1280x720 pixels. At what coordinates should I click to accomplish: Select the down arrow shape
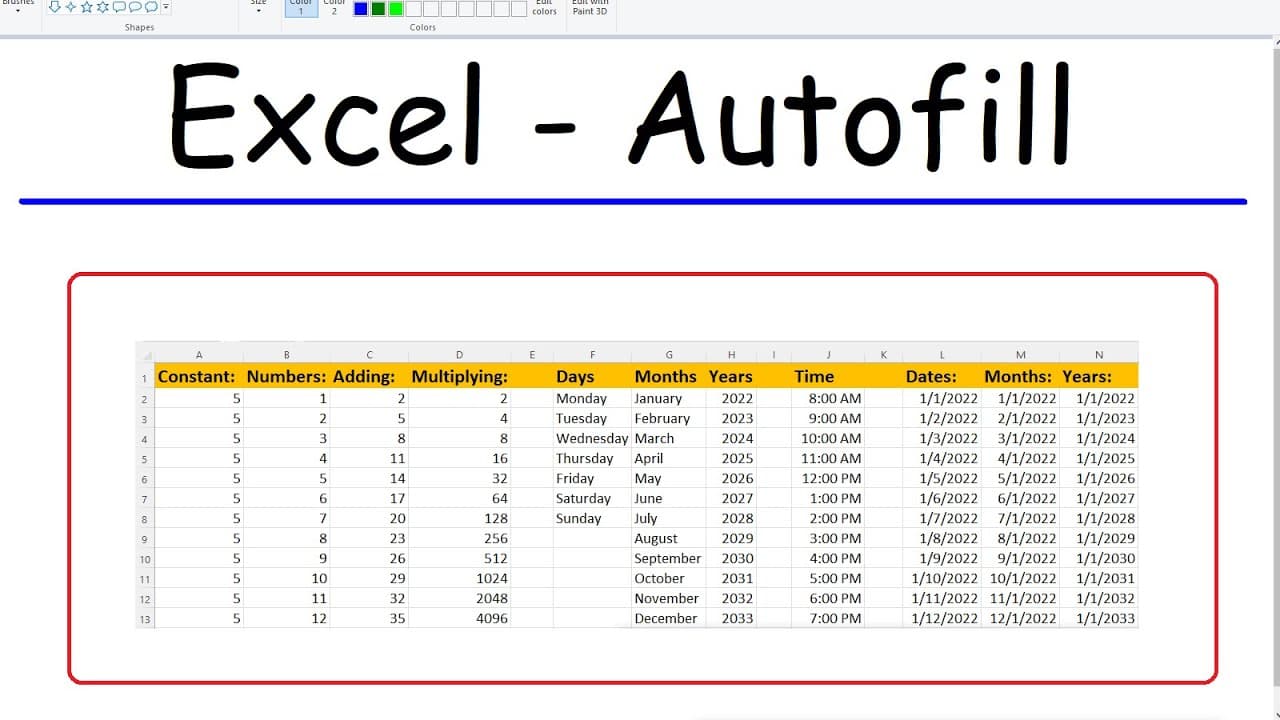coord(55,7)
